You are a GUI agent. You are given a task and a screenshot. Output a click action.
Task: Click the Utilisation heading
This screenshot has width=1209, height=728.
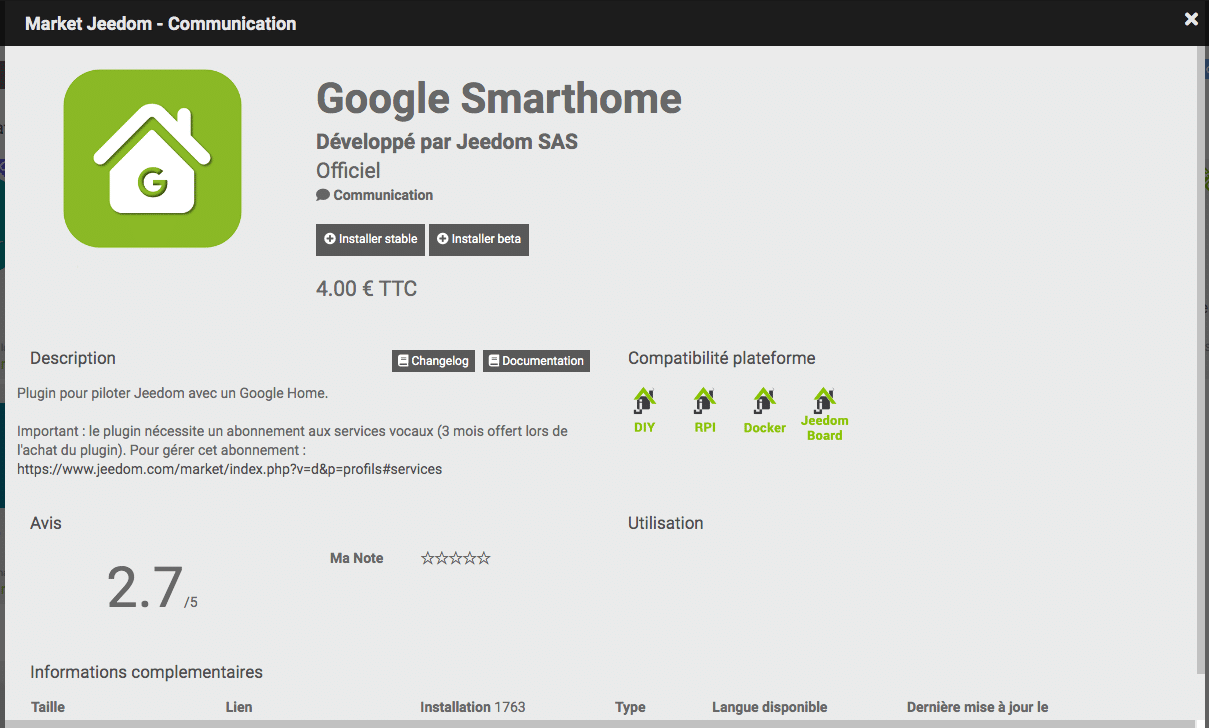[x=666, y=523]
